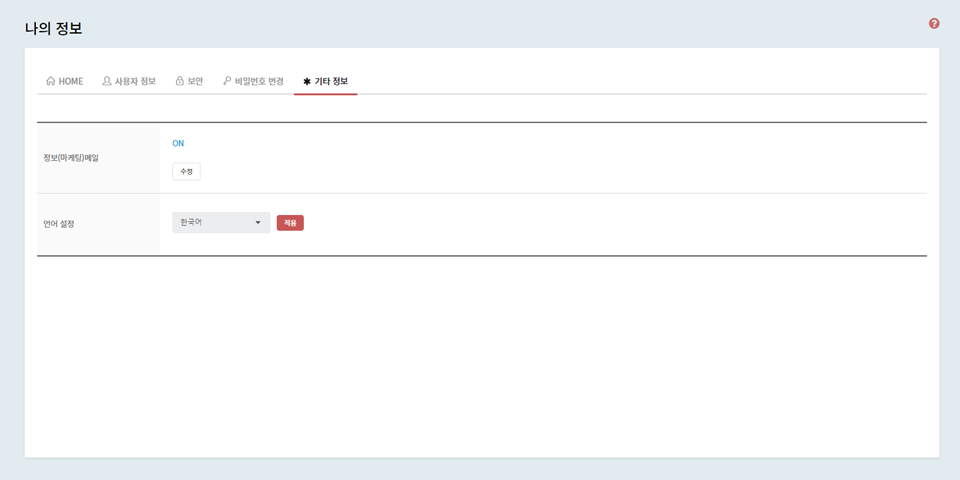Click the blue ON marketing mail status

[178, 143]
